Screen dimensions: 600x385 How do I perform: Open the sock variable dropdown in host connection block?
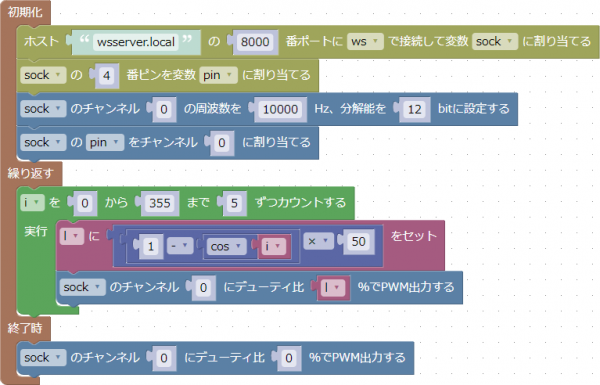point(495,41)
